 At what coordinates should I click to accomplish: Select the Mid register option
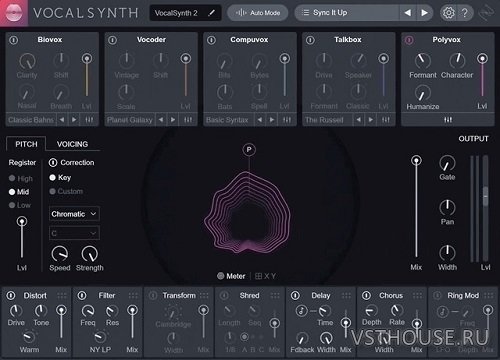pos(19,192)
